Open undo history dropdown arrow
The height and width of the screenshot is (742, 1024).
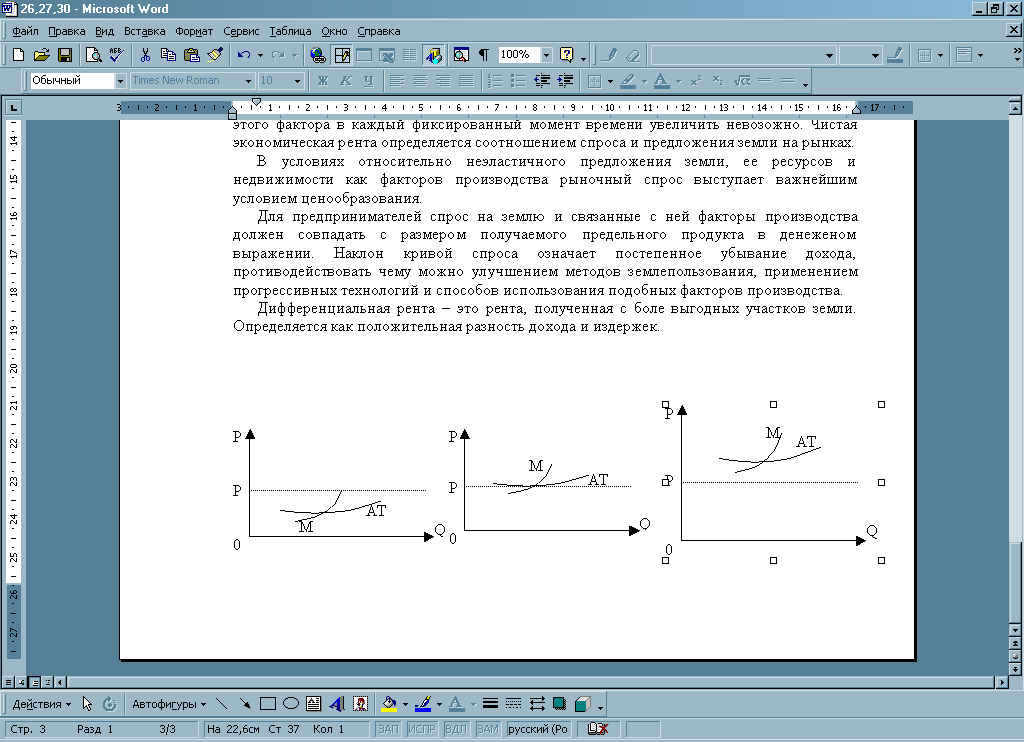(x=260, y=56)
